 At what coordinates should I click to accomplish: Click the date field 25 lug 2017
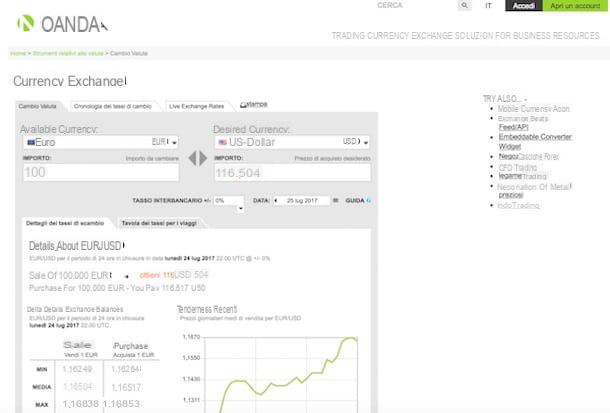[x=302, y=201]
